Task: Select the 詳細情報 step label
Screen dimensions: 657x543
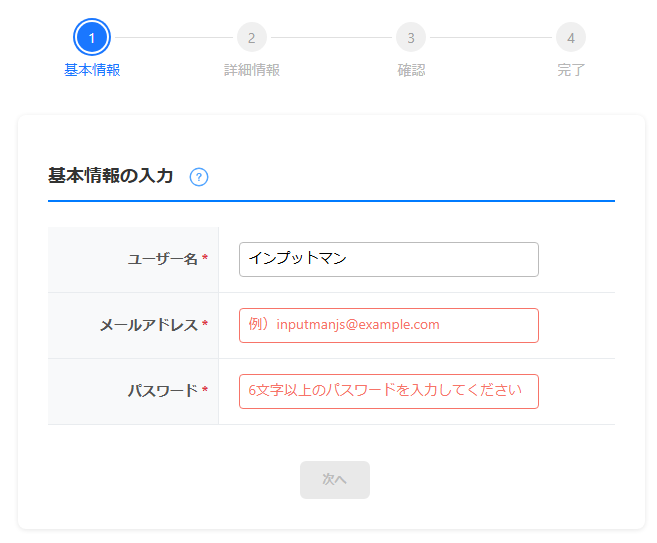Action: [252, 70]
